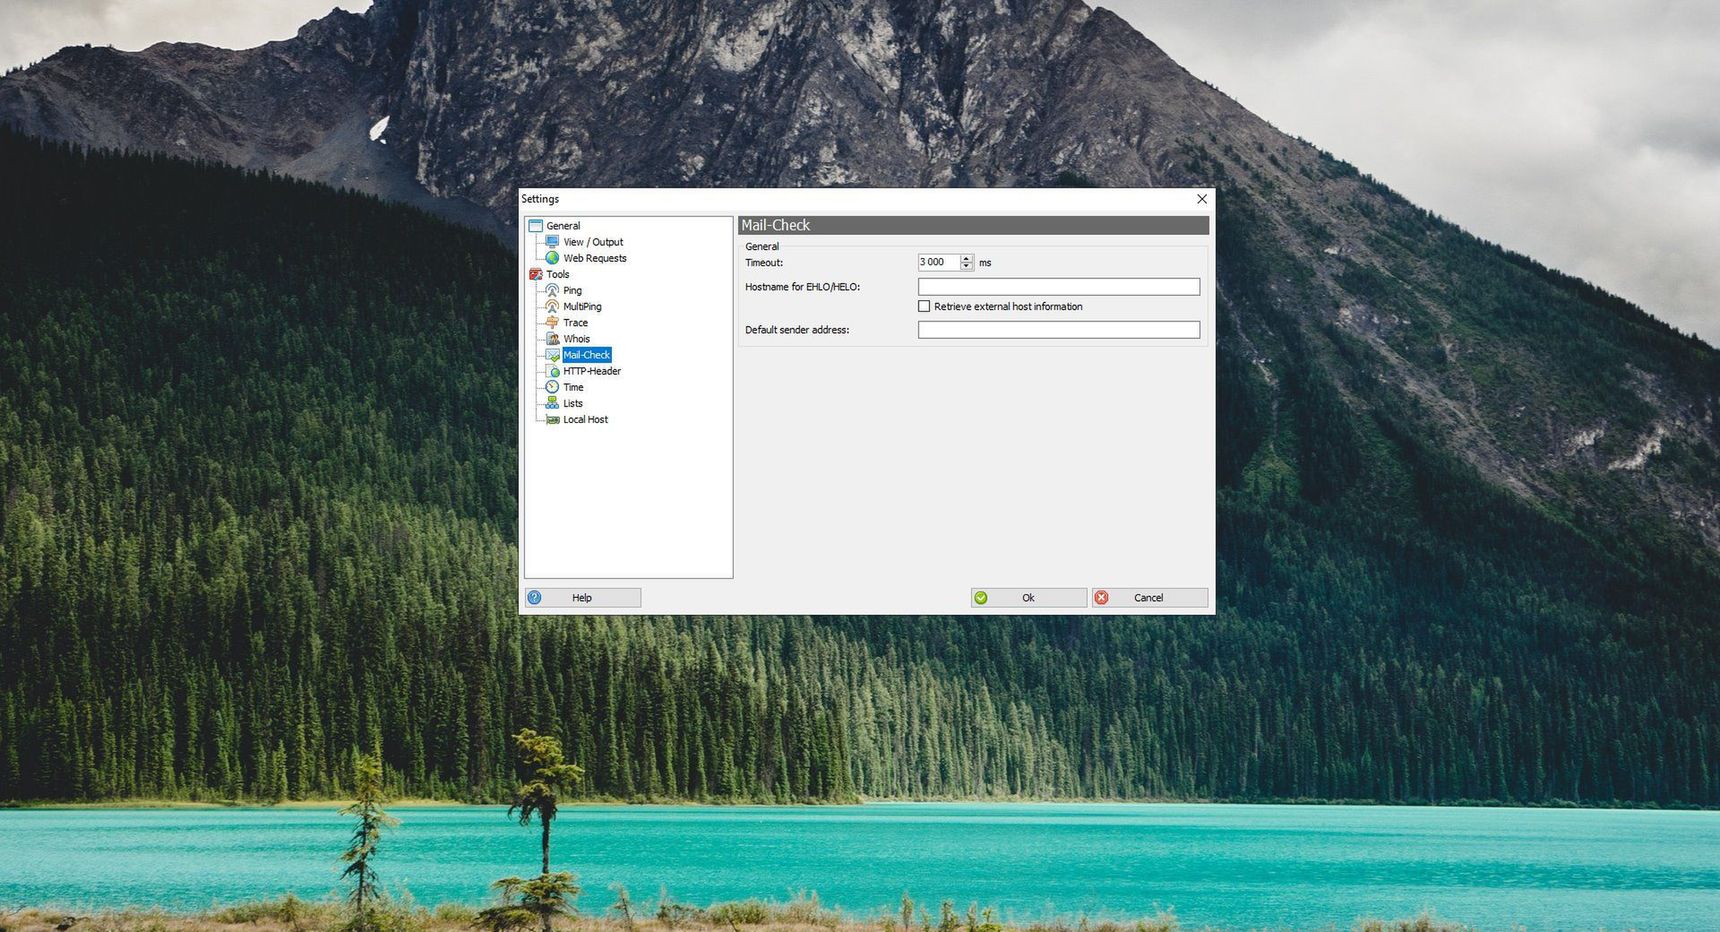The image size is (1720, 932).
Task: Select the highlighted Mail-Check tree label
Action: point(586,355)
